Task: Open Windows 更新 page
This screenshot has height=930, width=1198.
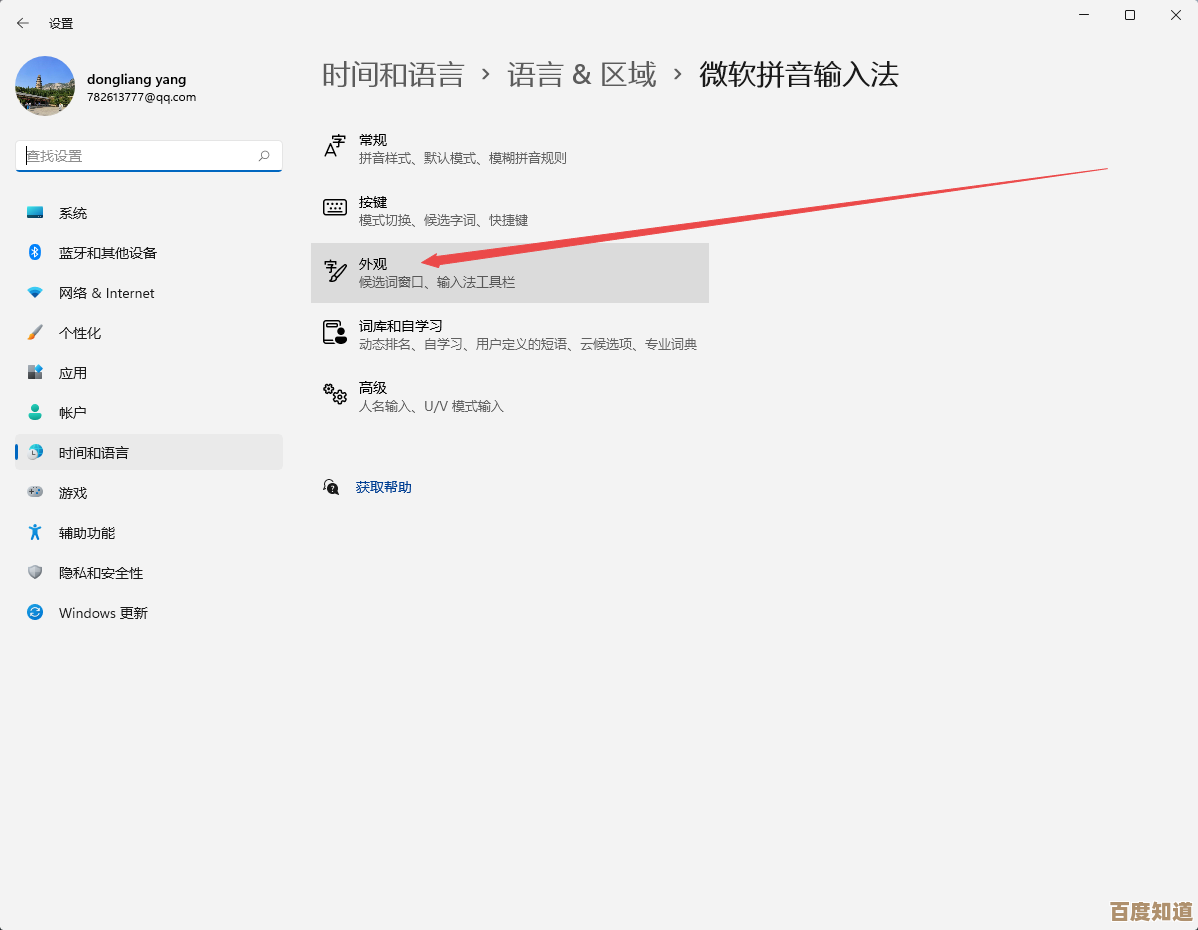Action: point(103,613)
